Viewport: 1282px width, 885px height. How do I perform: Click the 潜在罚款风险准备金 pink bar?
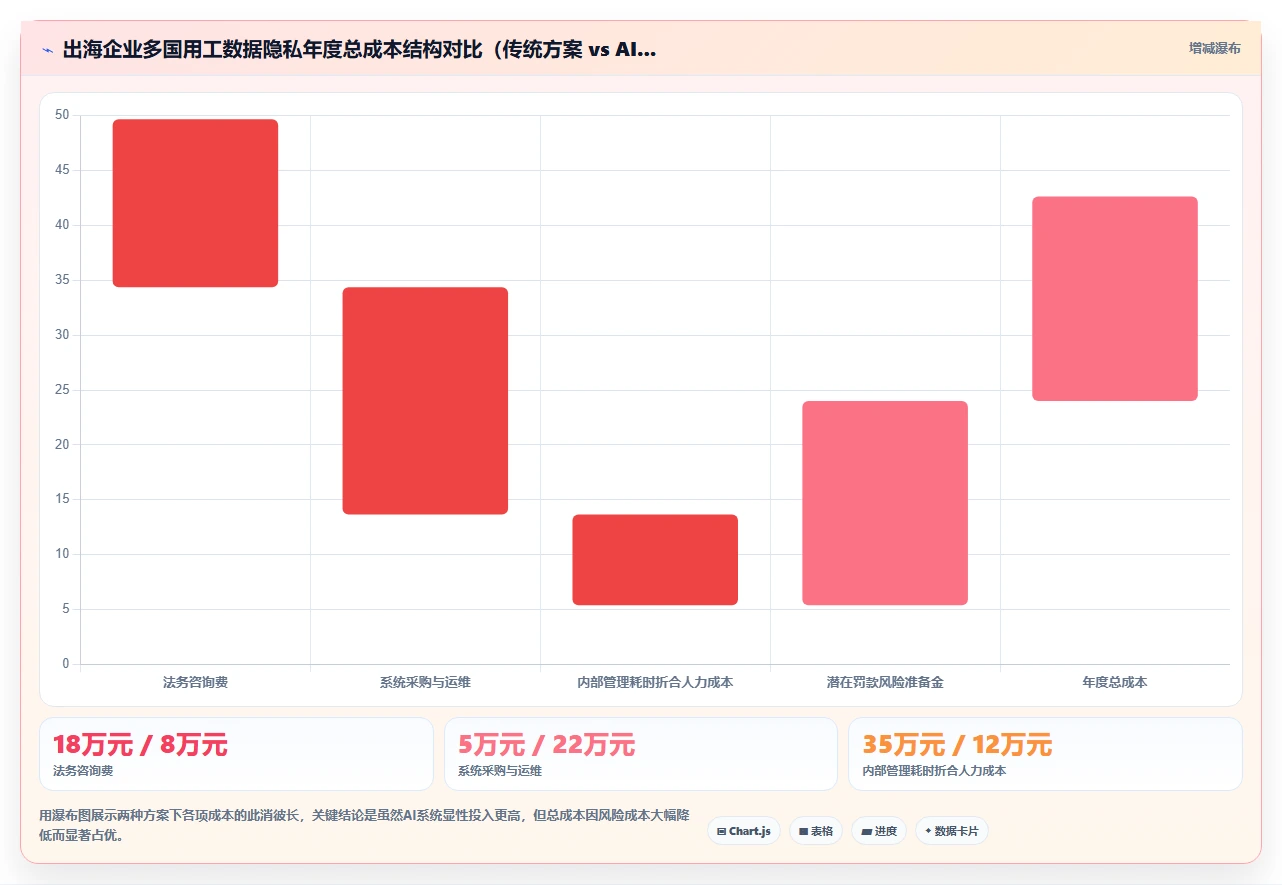[885, 503]
